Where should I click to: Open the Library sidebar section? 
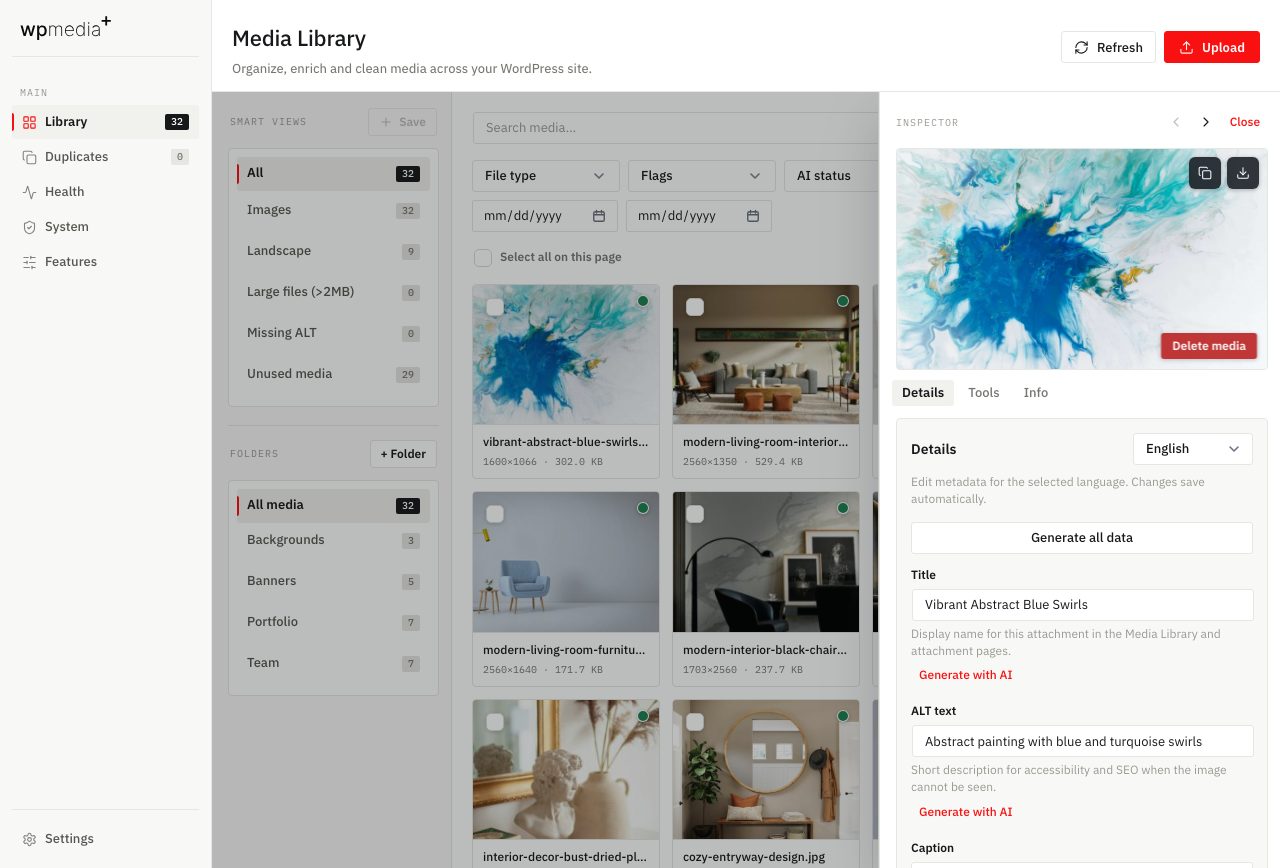105,122
